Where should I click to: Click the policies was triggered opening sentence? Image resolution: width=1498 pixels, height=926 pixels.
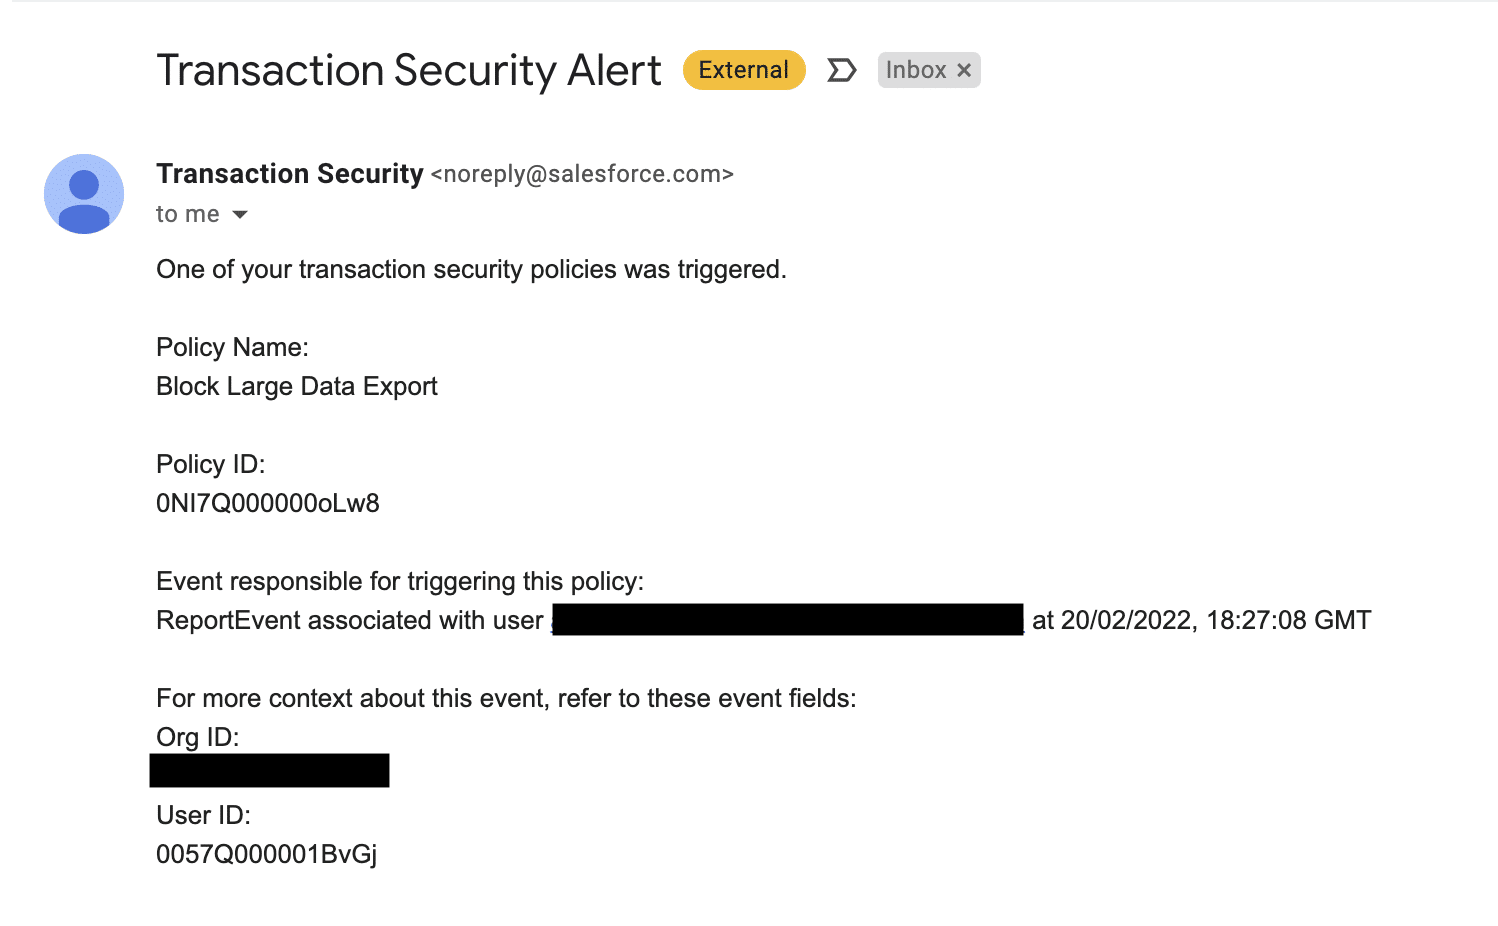[x=472, y=269]
